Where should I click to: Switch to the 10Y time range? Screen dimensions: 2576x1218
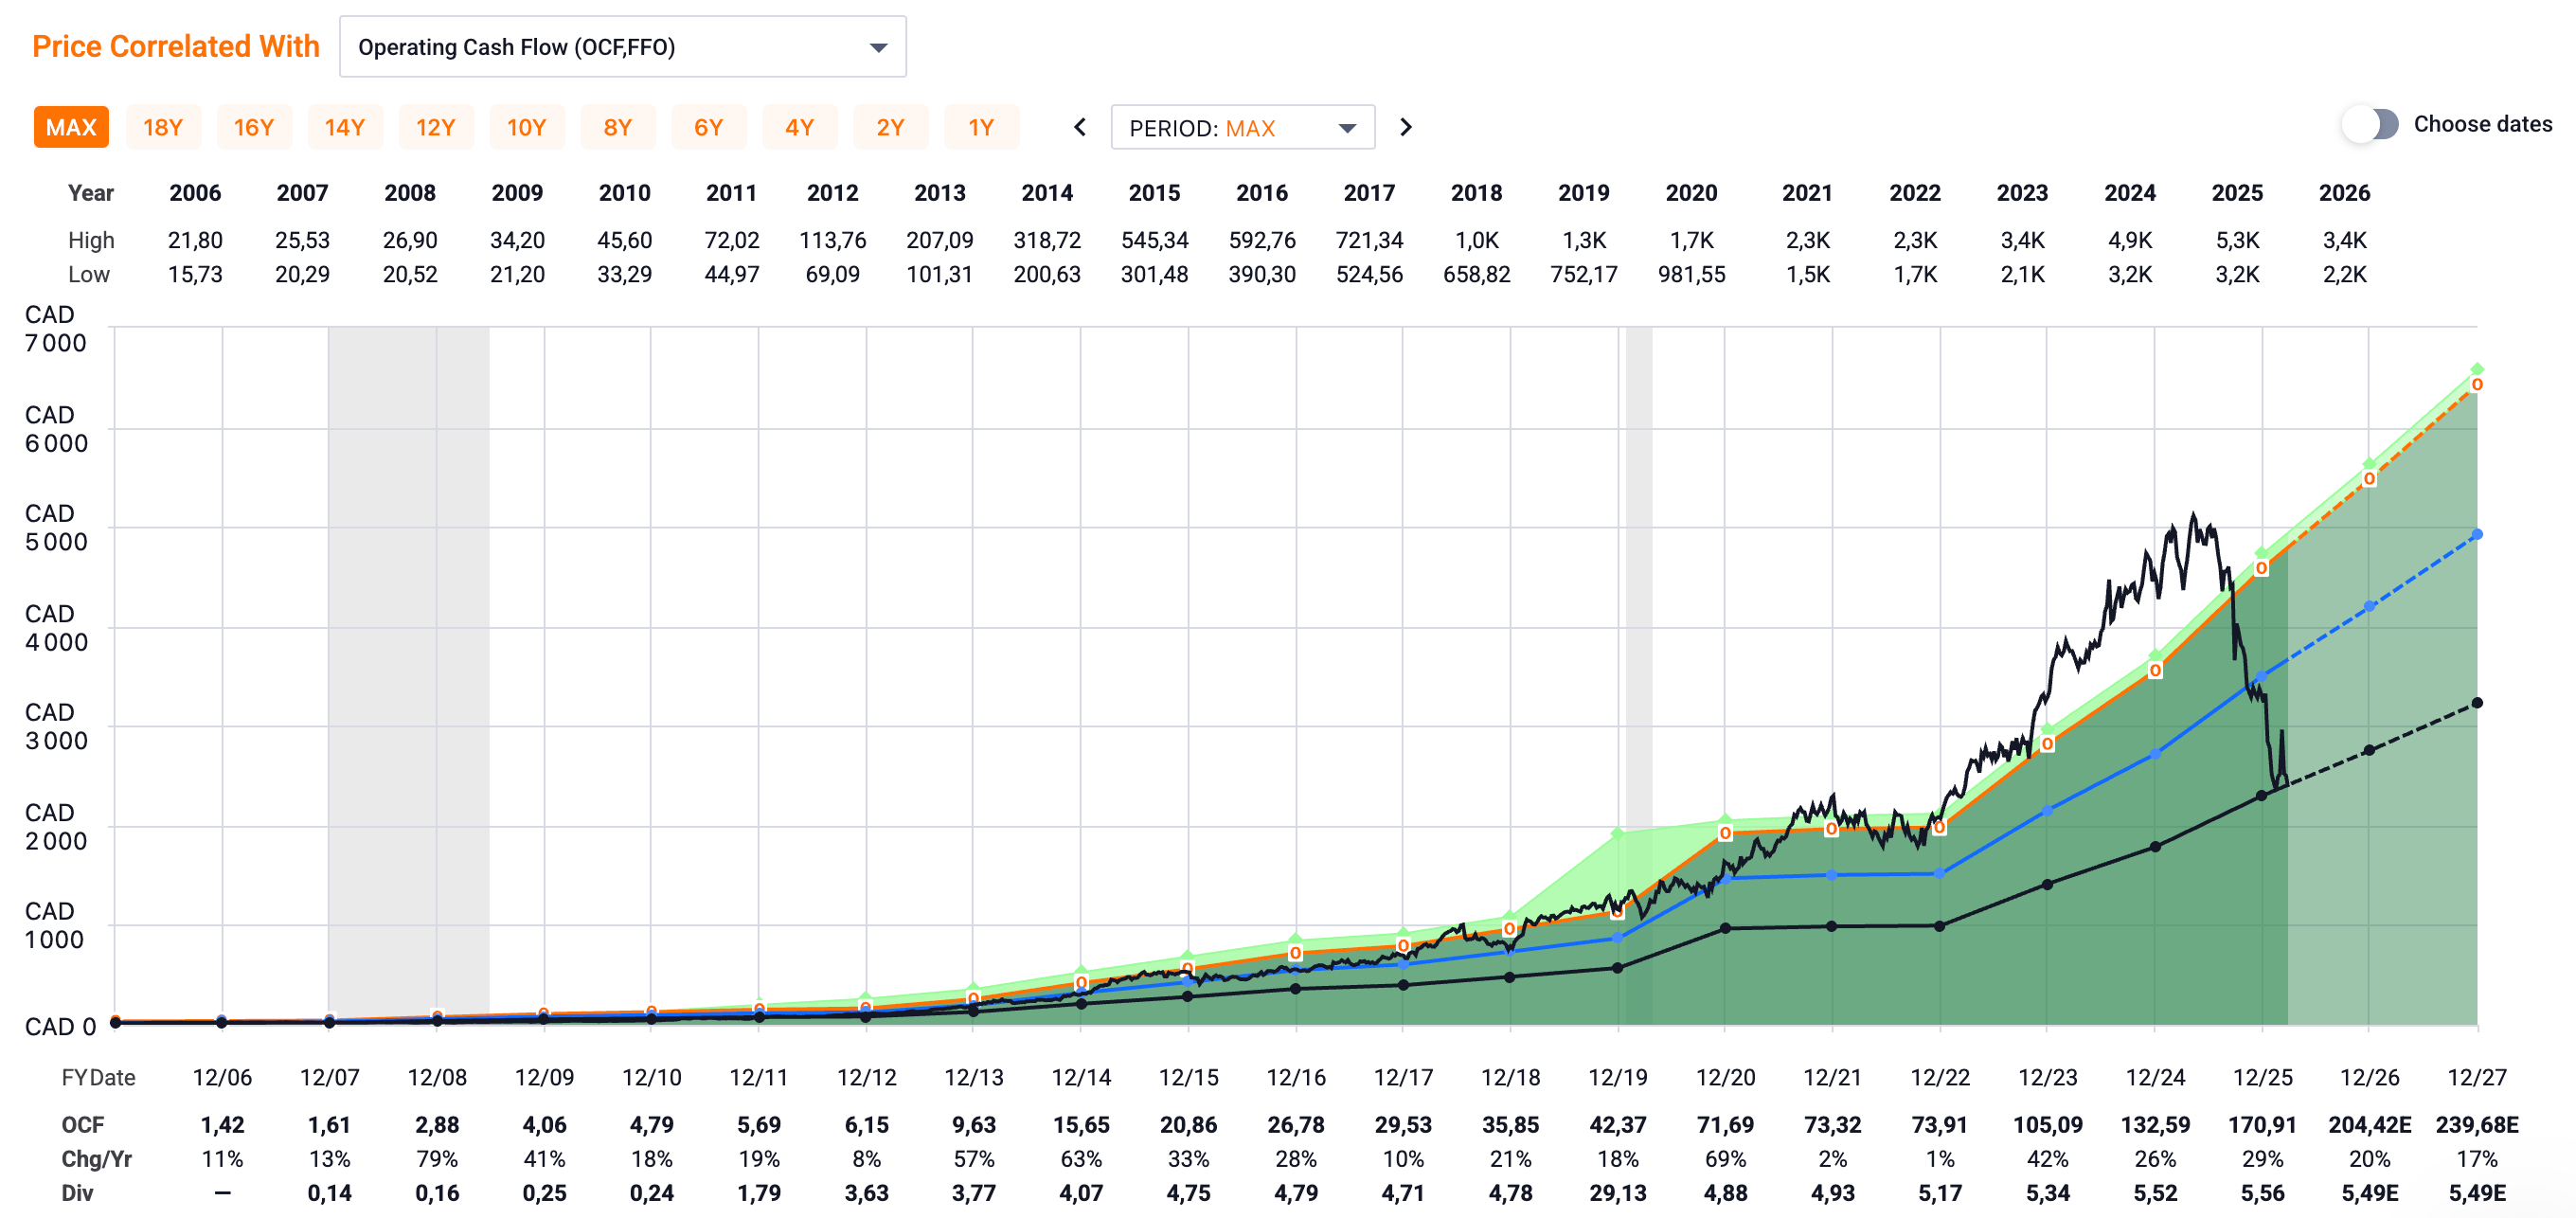pos(526,128)
